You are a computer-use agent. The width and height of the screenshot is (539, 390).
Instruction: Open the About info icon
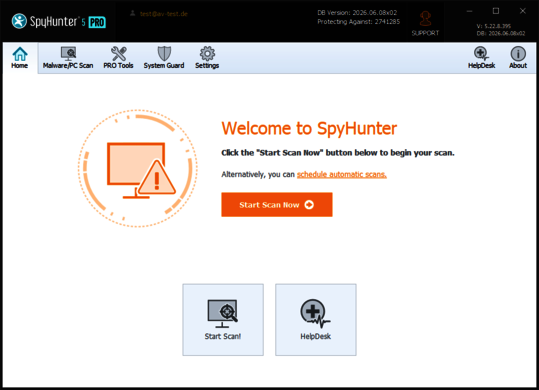(518, 58)
